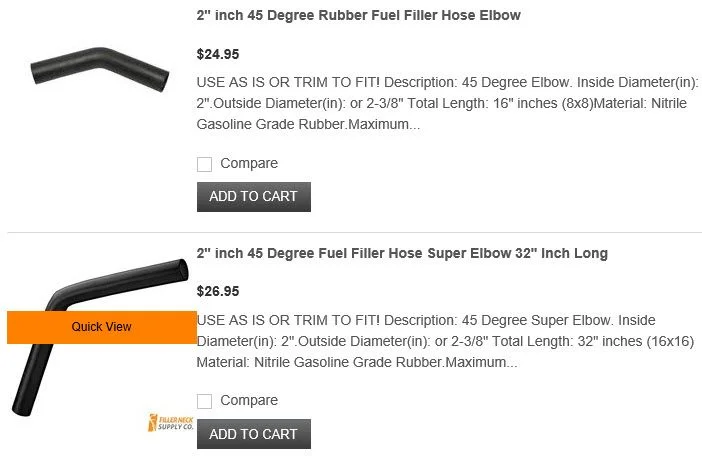
Task: Add the $26.95 Super Elbow to cart
Action: pos(253,434)
